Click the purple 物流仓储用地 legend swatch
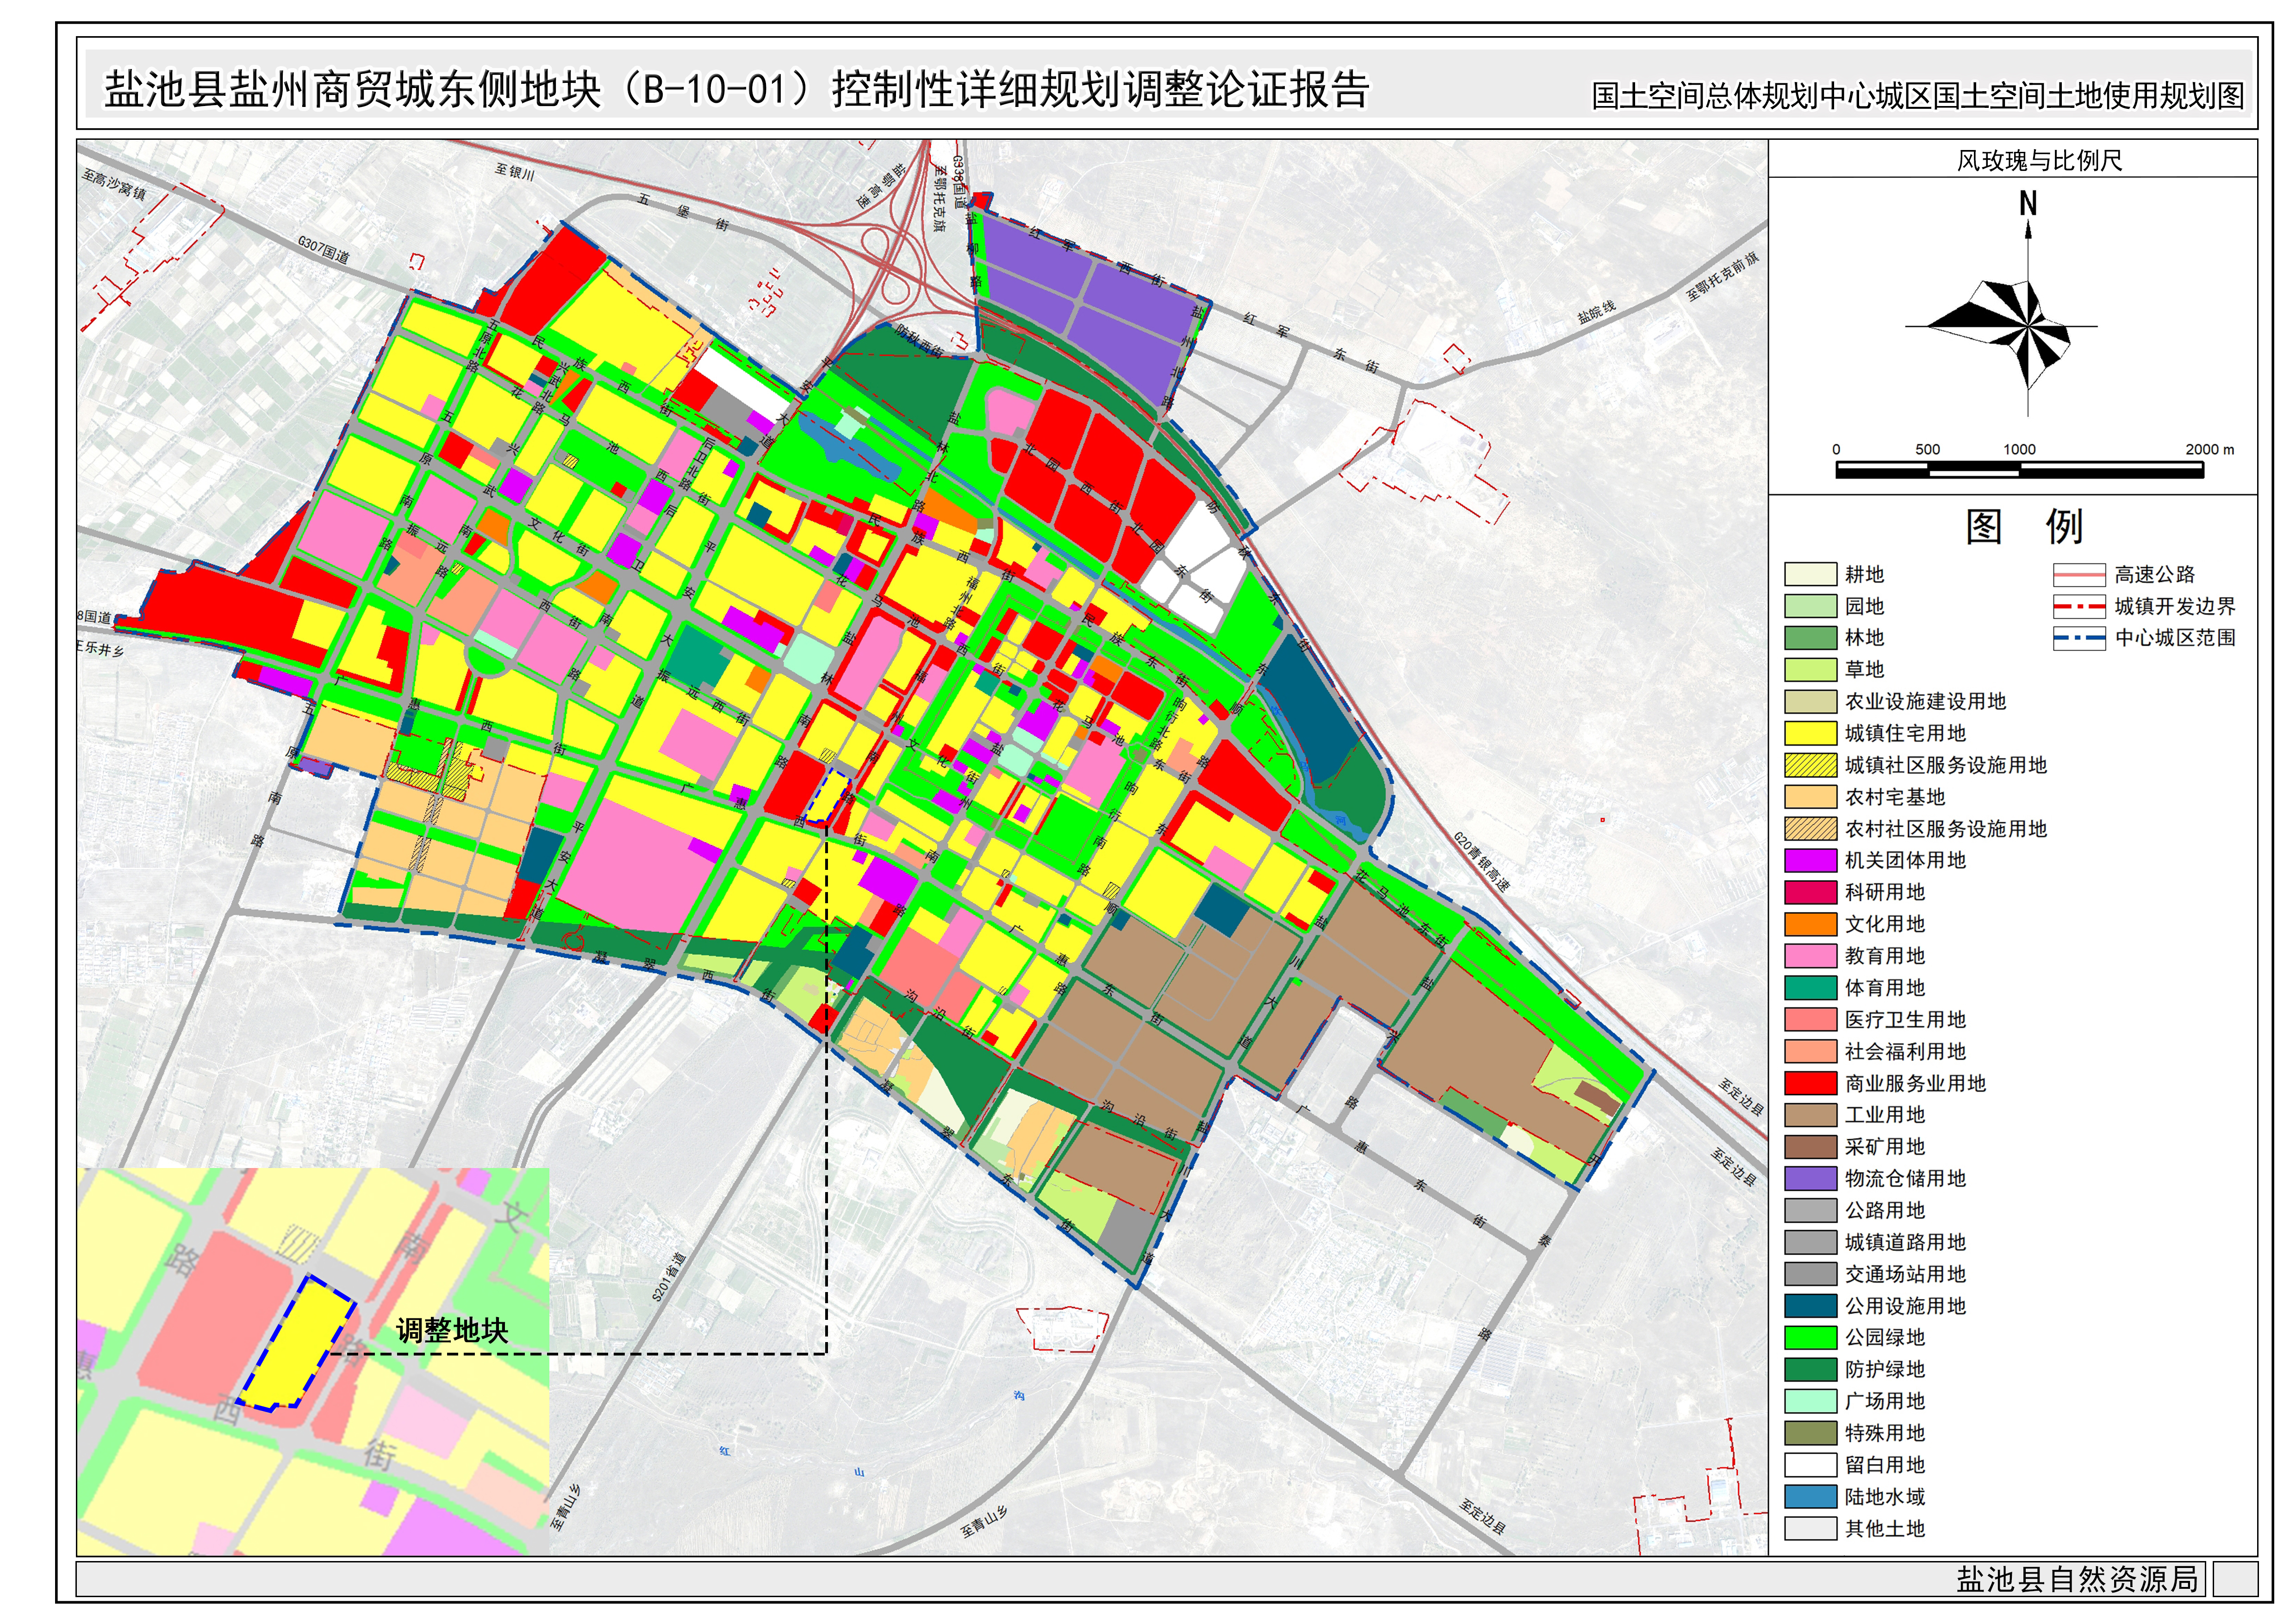The height and width of the screenshot is (1624, 2296). [x=1810, y=1179]
